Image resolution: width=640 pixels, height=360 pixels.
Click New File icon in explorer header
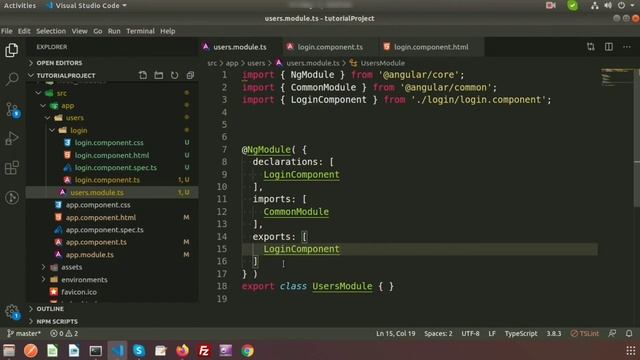[x=142, y=76]
